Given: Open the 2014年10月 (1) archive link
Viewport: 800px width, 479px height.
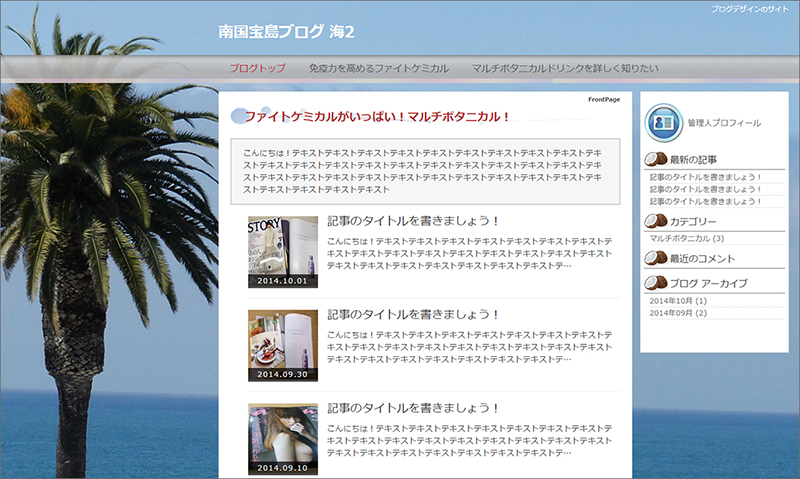Looking at the screenshot, I should (678, 301).
